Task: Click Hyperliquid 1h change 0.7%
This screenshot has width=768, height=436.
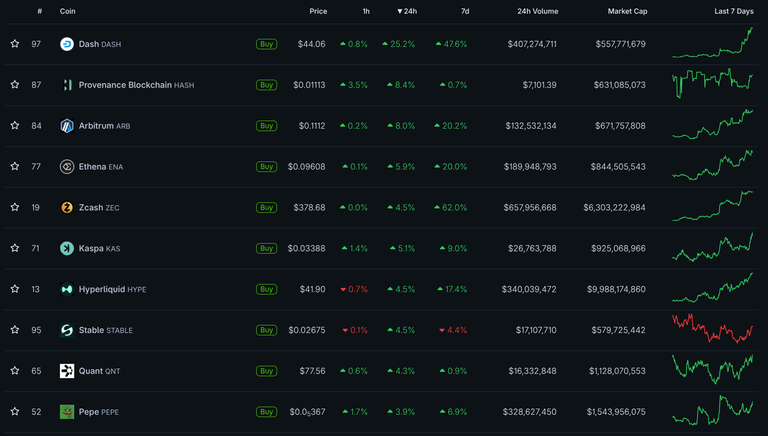Action: [354, 289]
